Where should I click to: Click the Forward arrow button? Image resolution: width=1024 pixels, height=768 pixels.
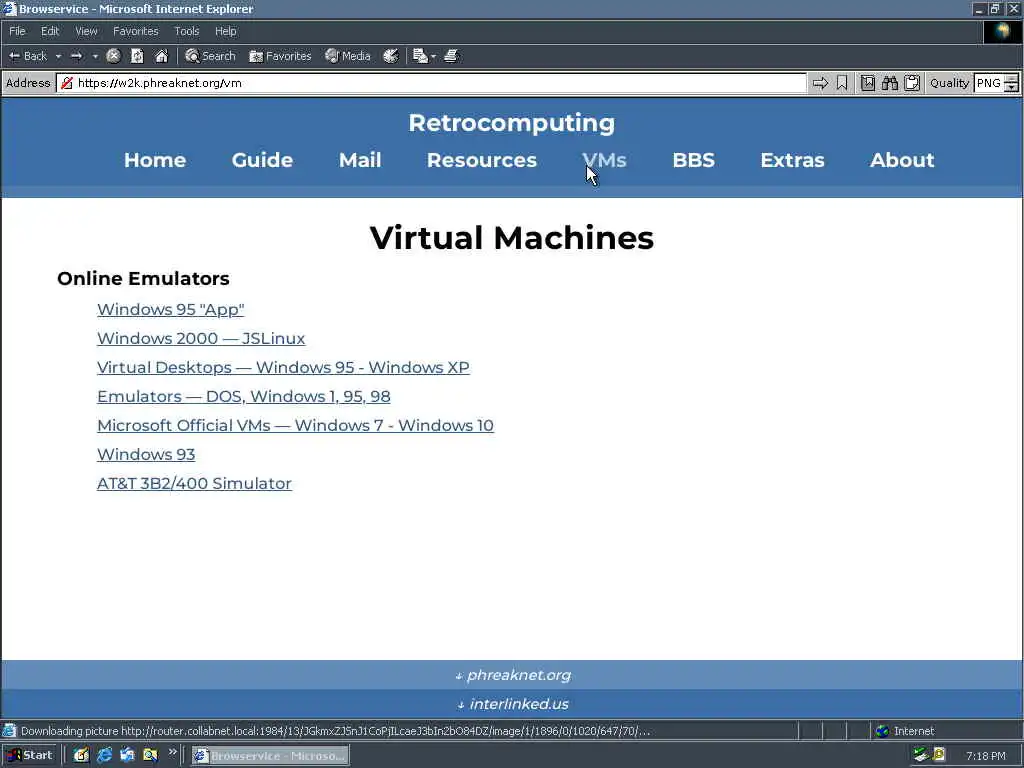(x=76, y=56)
